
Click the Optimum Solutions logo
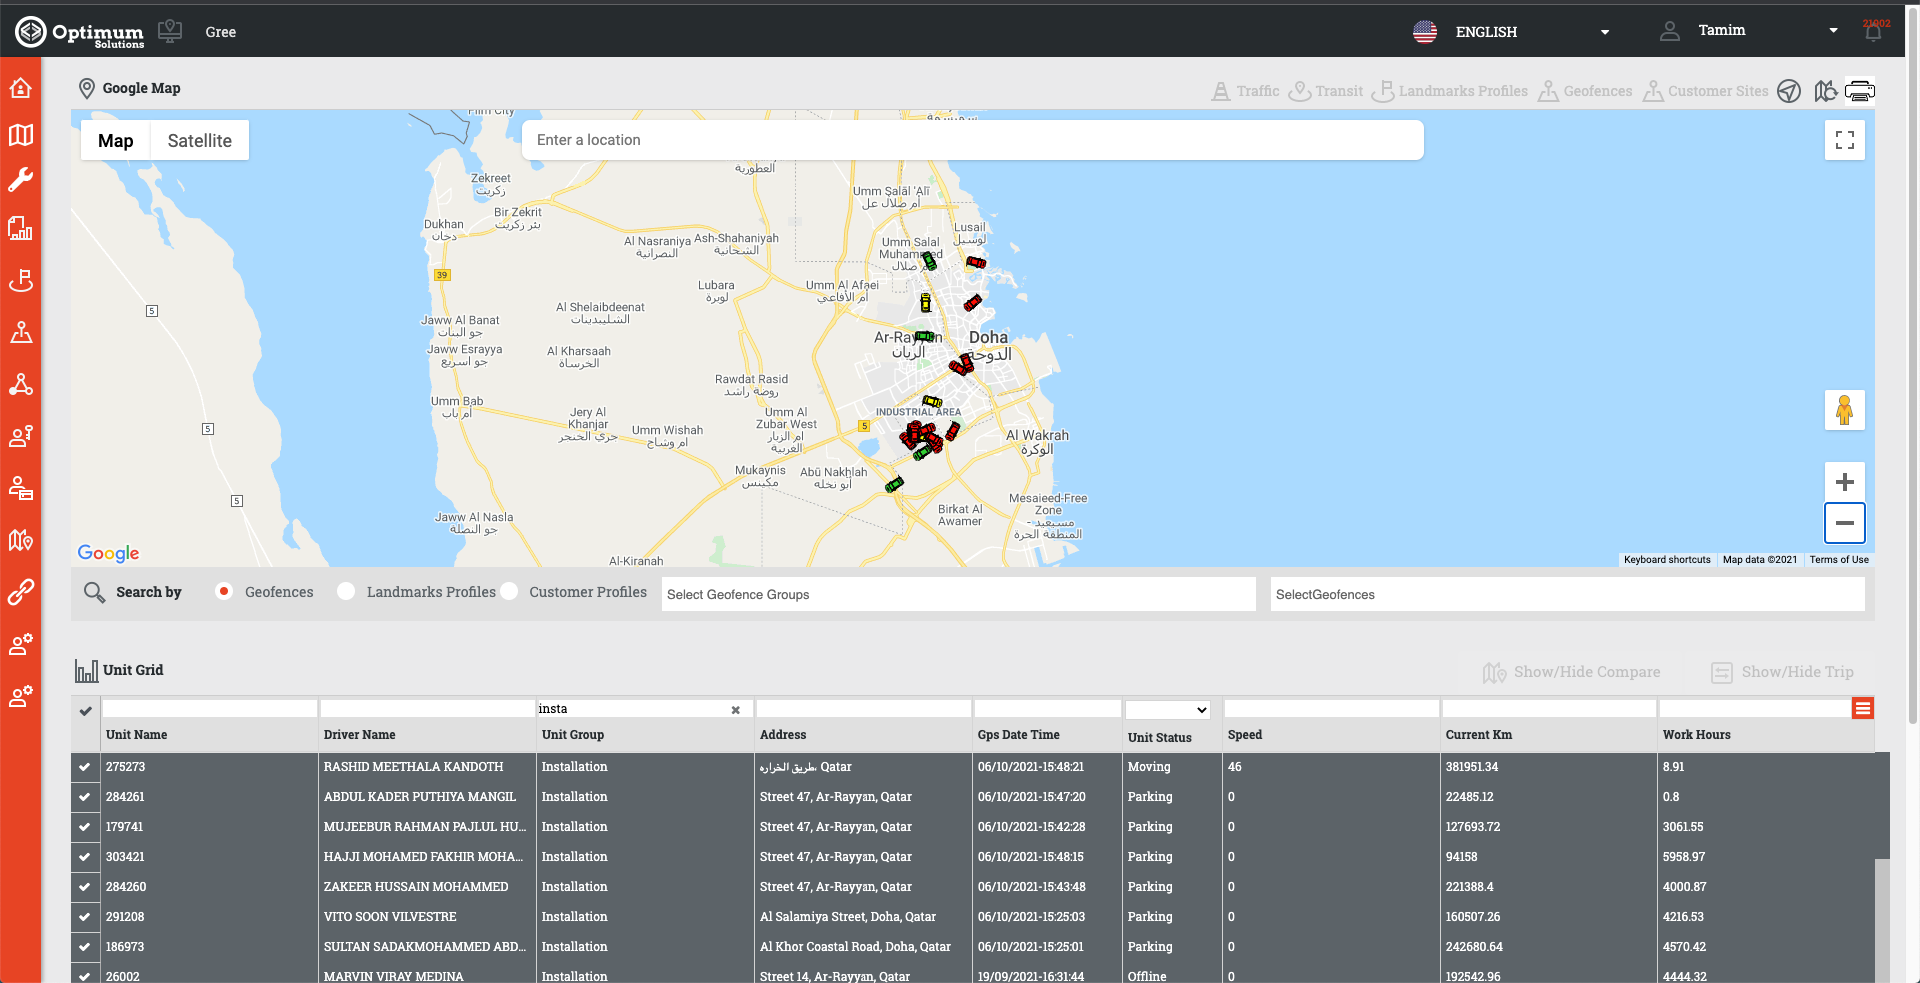tap(80, 32)
